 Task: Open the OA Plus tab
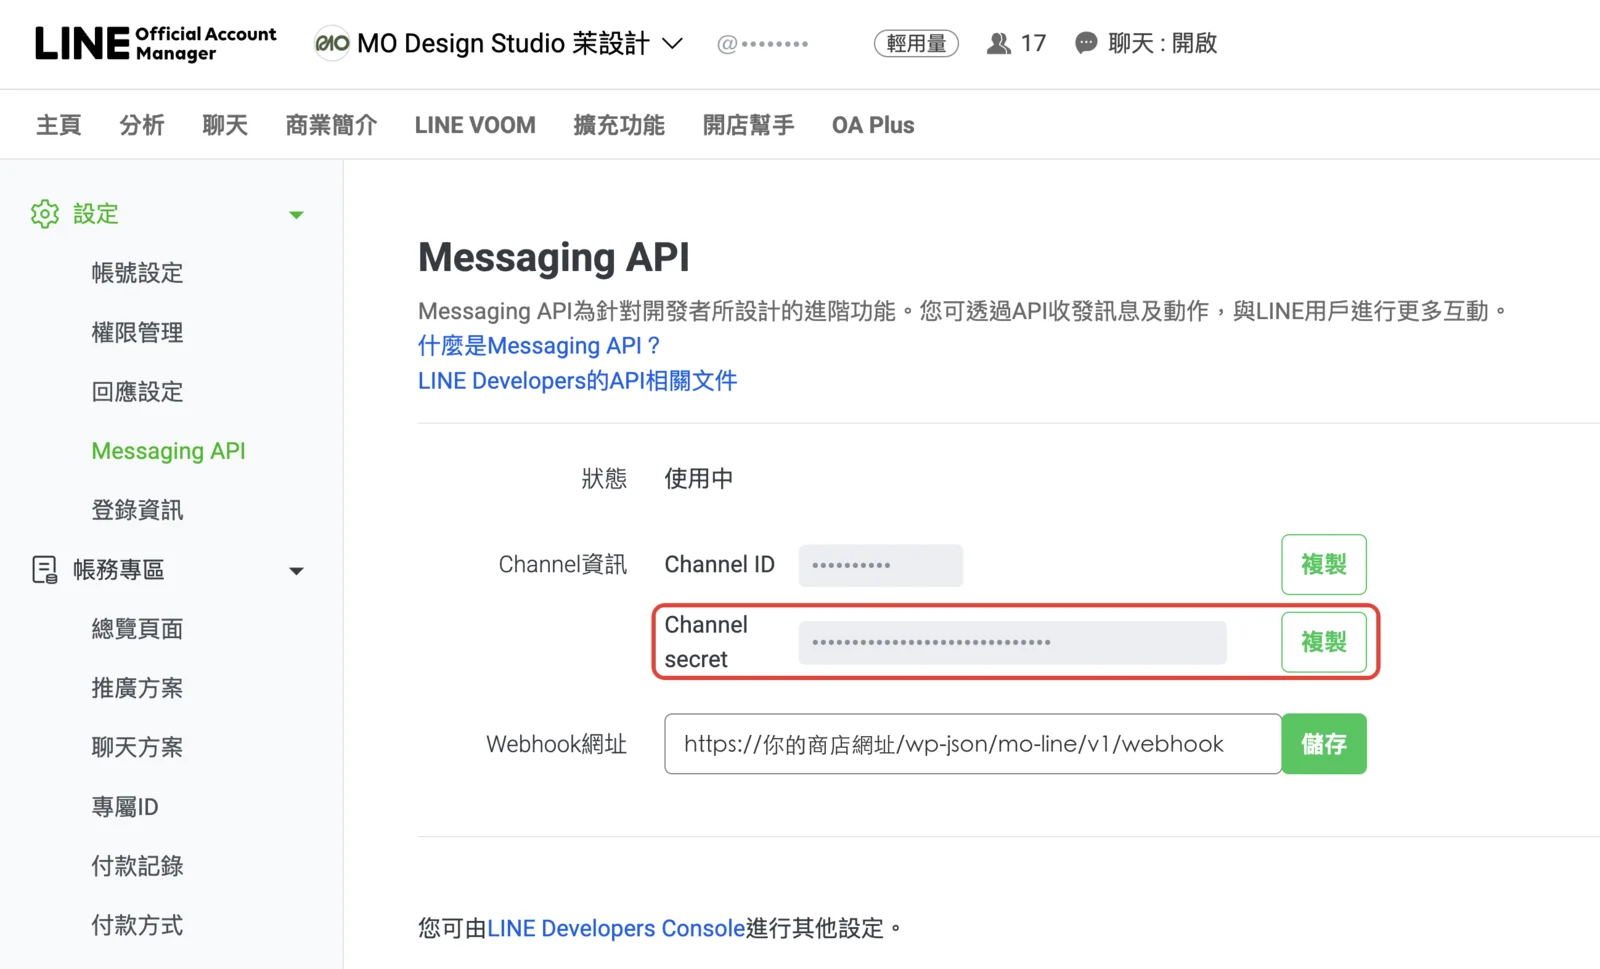click(873, 125)
